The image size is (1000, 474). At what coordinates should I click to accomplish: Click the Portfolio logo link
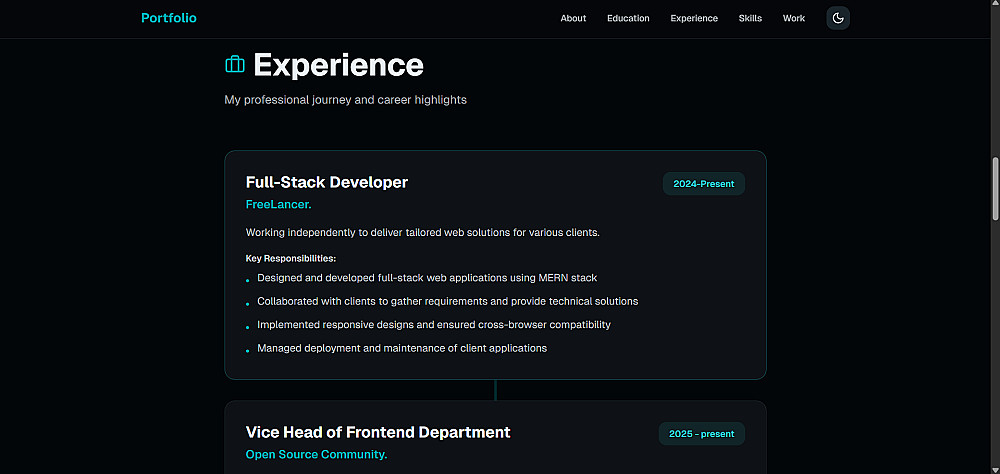pos(169,18)
